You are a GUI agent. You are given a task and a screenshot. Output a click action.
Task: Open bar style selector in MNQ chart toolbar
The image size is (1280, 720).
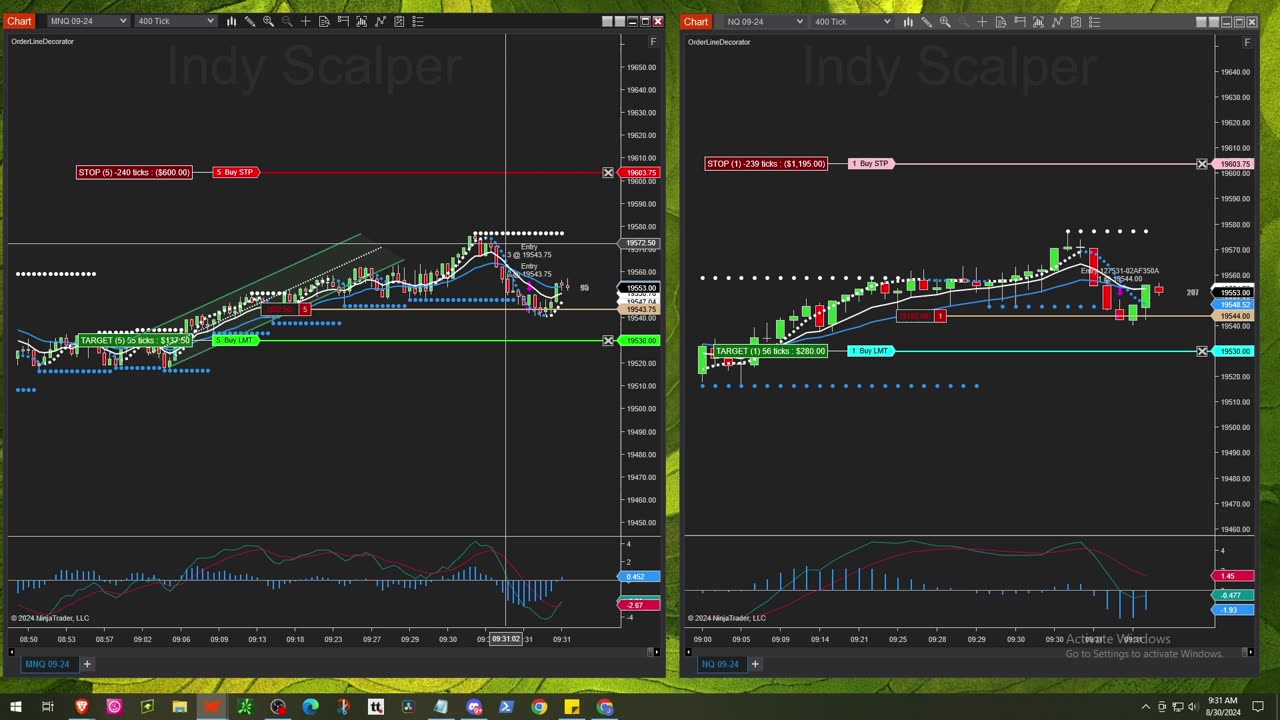point(231,21)
